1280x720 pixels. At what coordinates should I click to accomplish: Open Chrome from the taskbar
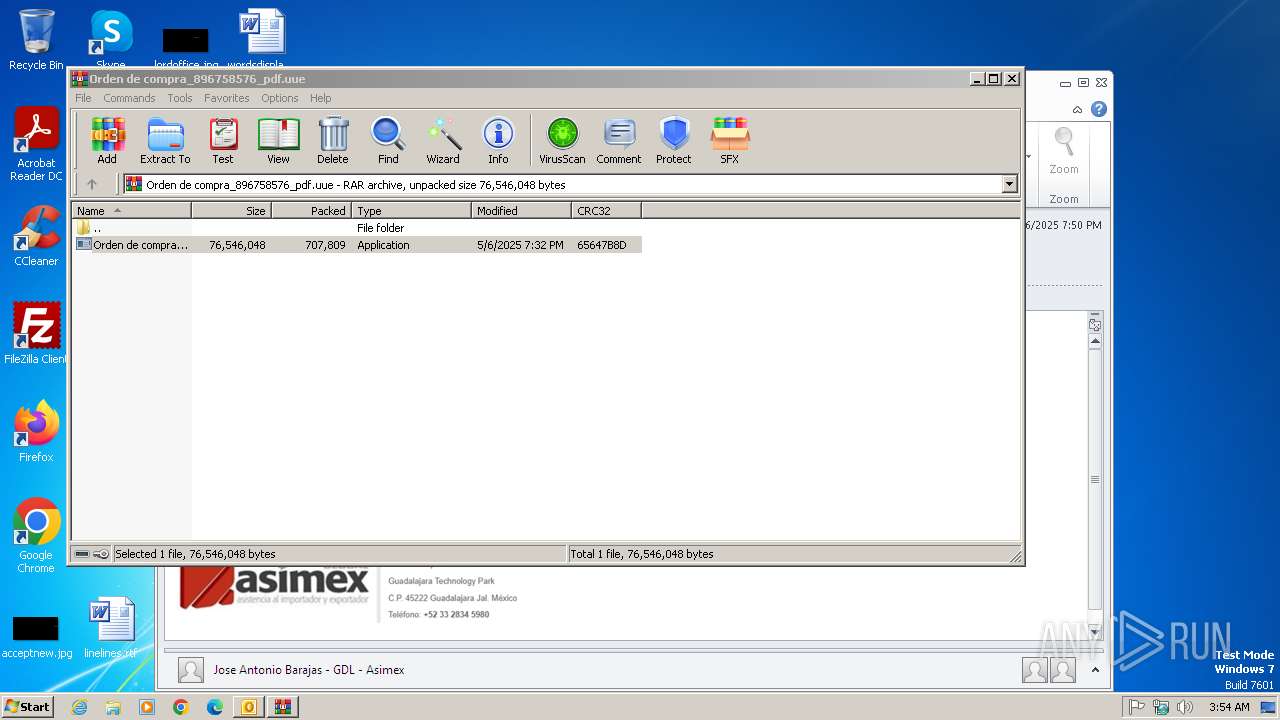180,707
